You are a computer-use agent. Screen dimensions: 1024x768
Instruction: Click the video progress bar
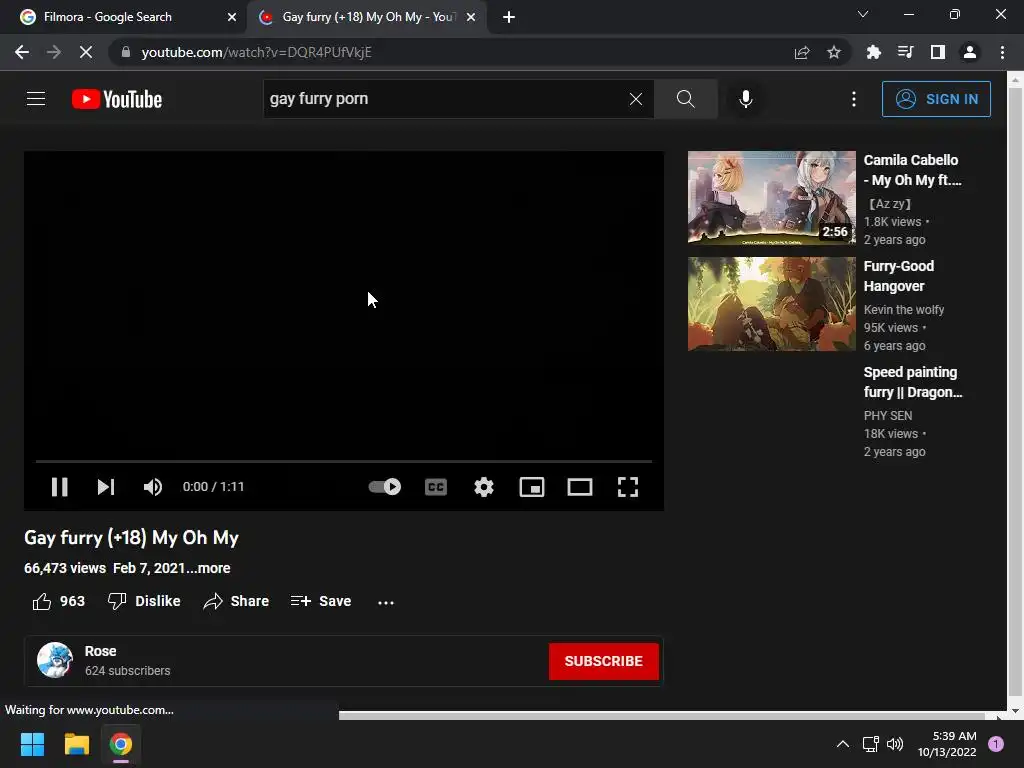tap(344, 461)
